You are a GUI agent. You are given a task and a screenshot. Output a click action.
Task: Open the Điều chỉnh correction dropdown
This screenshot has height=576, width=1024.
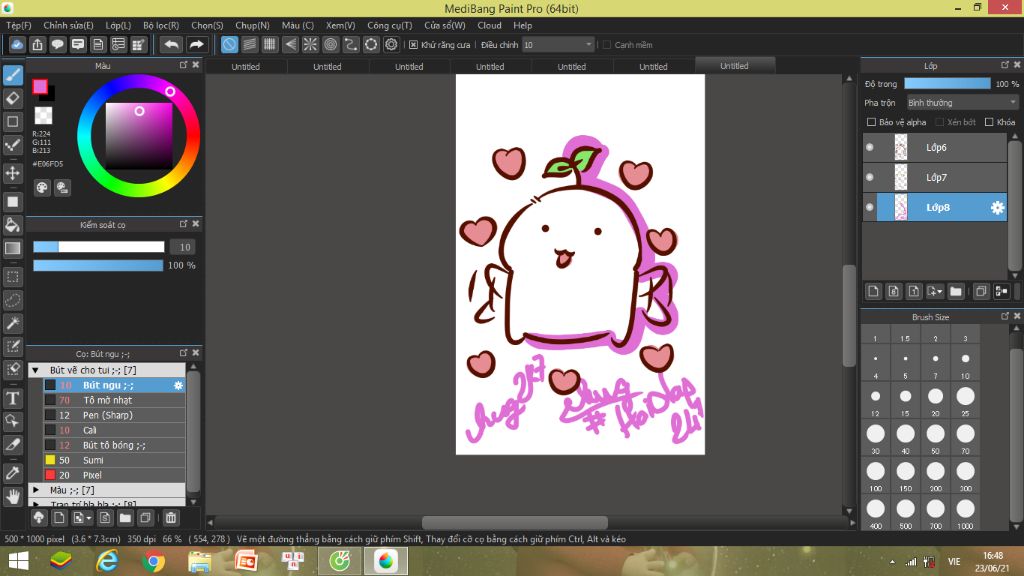click(558, 45)
